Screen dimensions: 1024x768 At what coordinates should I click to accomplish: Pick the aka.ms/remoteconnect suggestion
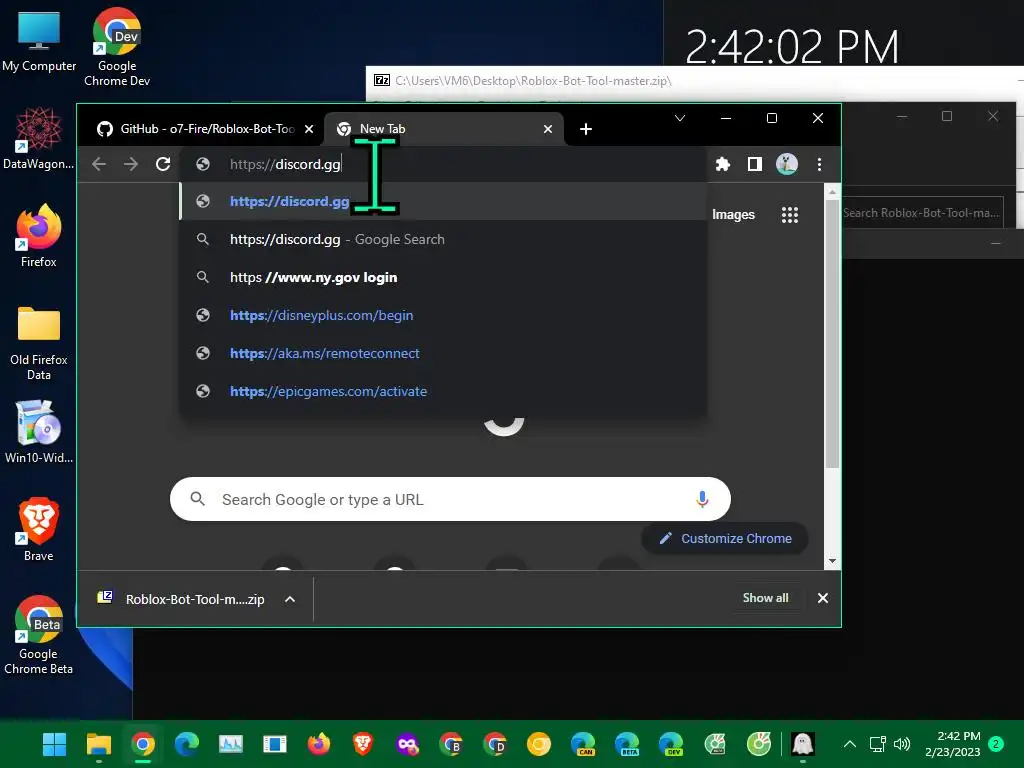[443, 353]
